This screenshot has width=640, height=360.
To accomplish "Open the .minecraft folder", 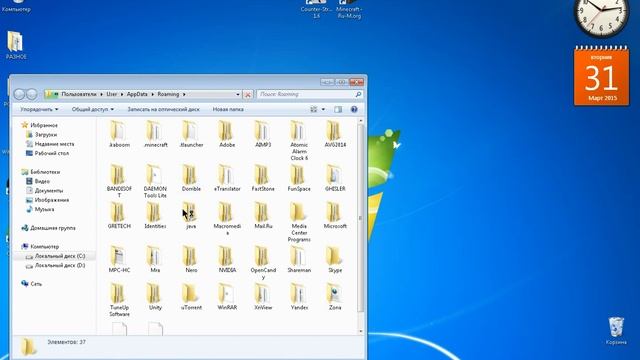I will (155, 134).
